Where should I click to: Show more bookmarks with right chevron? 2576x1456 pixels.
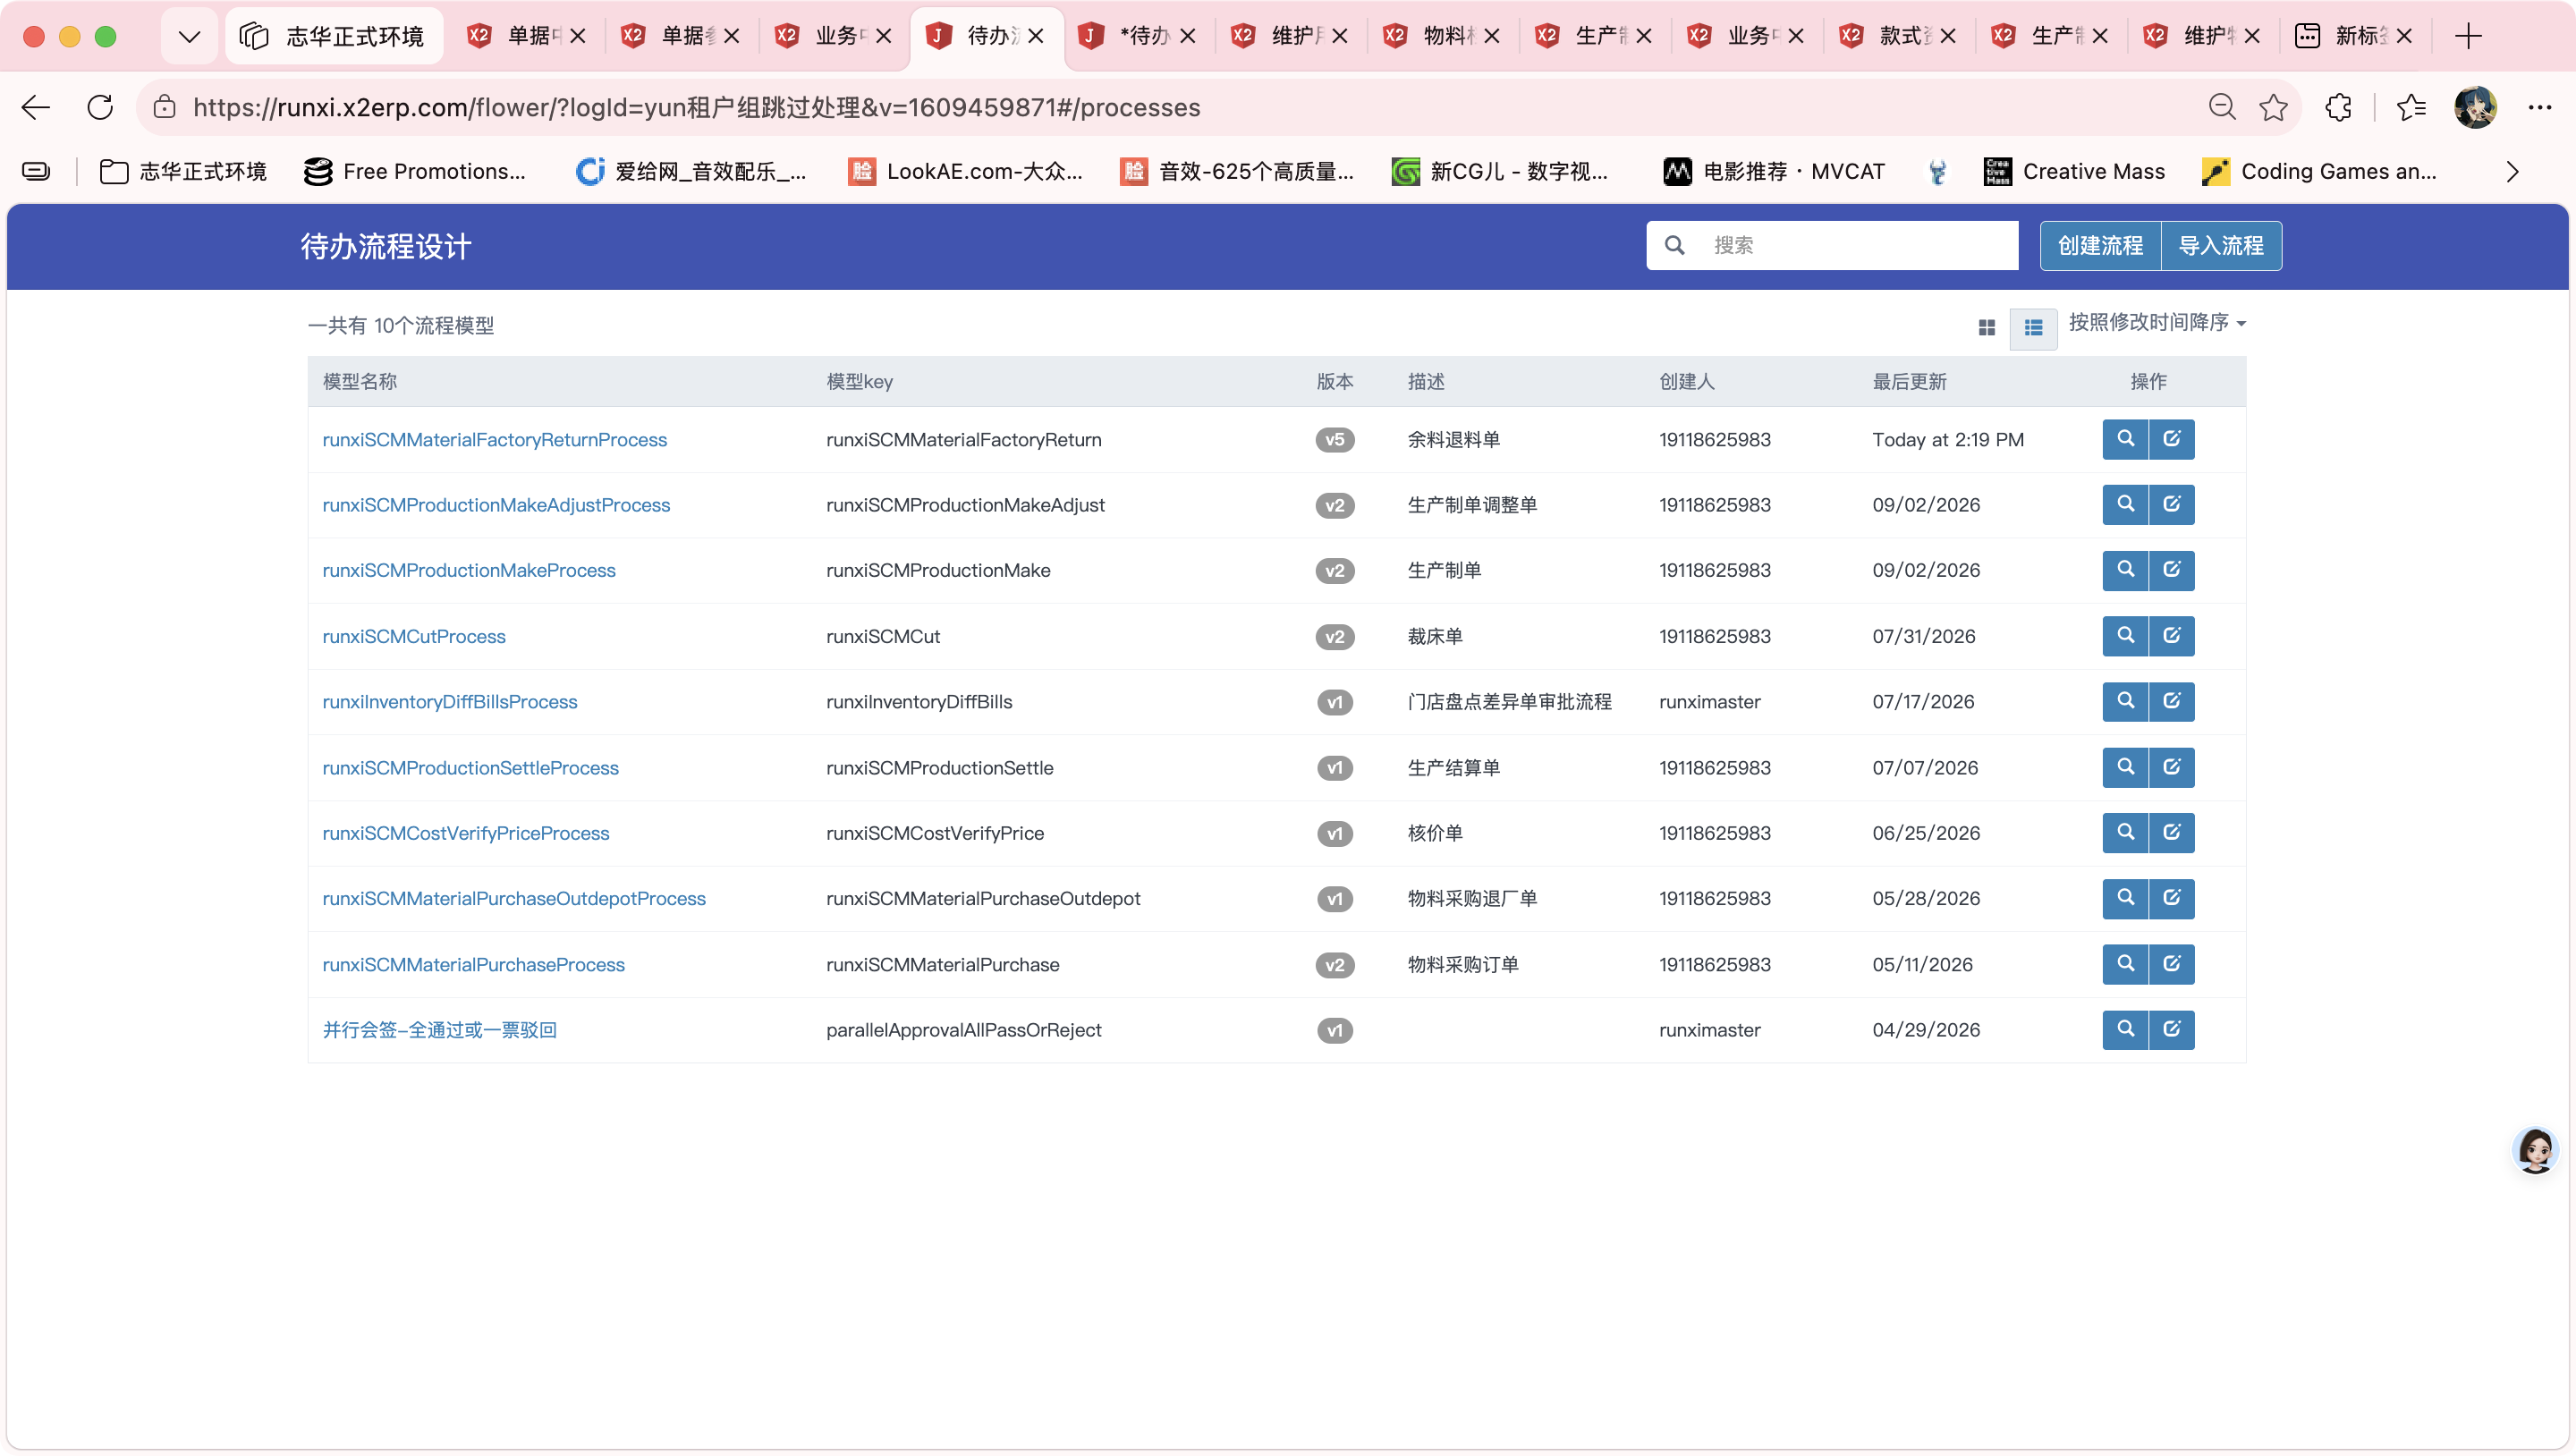2512,172
